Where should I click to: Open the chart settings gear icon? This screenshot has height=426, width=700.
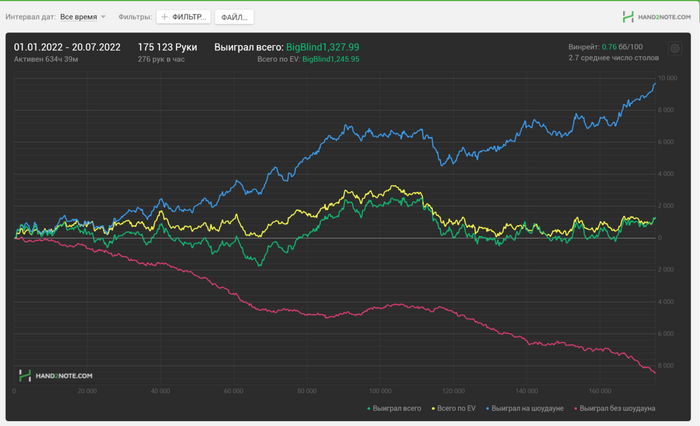675,48
